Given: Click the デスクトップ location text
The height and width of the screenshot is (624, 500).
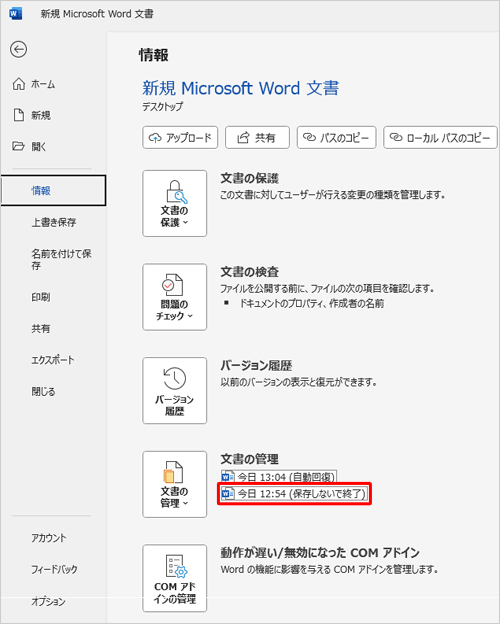Looking at the screenshot, I should click(x=163, y=106).
